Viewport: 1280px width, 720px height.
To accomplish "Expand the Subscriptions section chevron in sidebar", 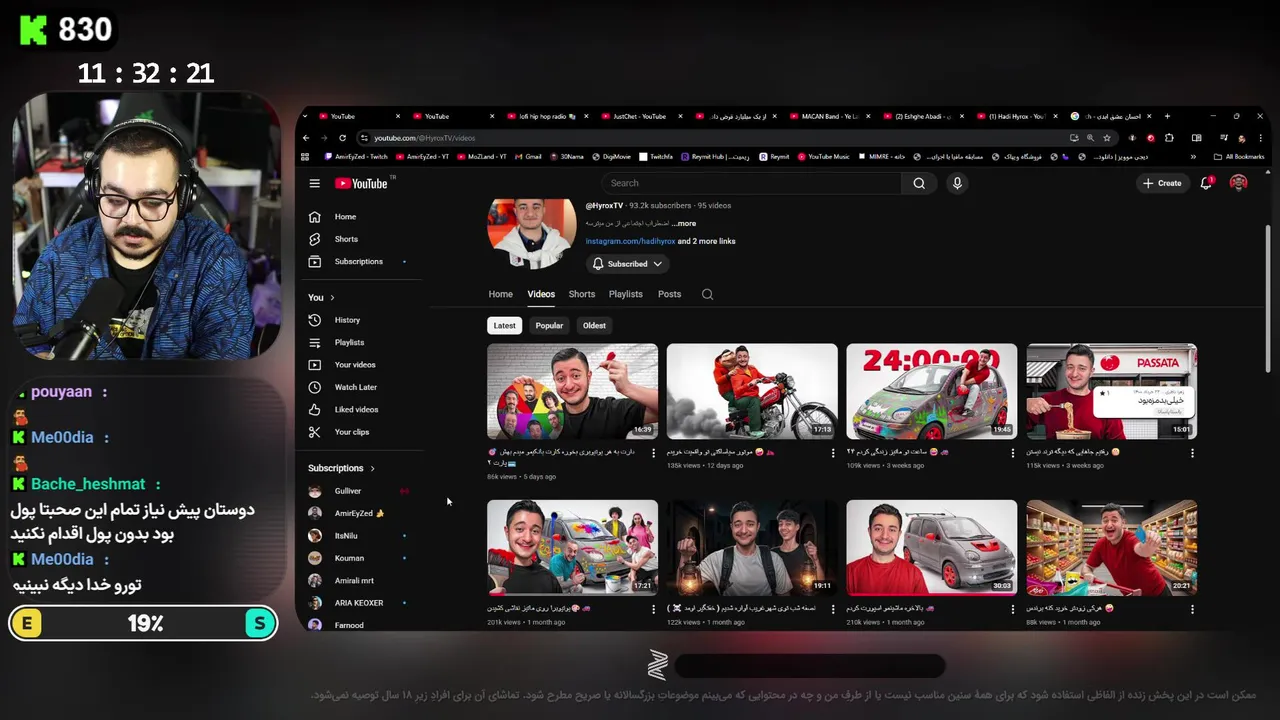I will point(372,468).
